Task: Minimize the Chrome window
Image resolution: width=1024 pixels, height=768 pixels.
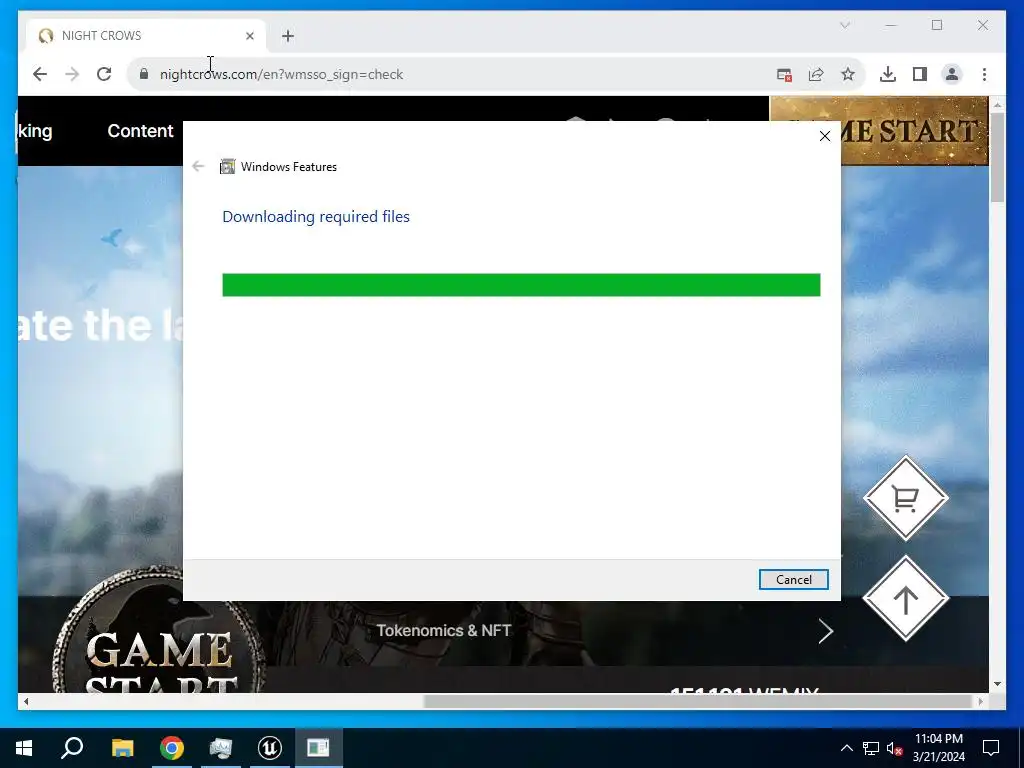Action: coord(891,25)
